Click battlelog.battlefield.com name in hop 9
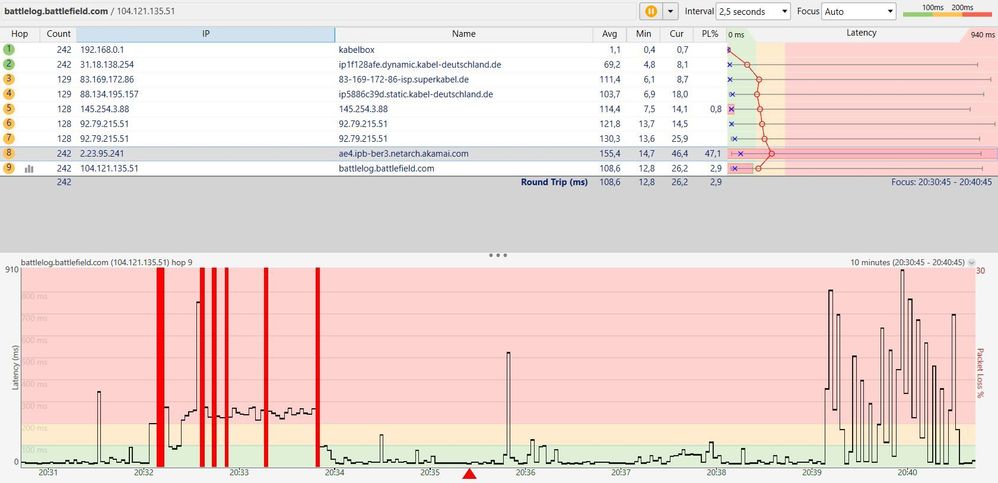Viewport: 998px width, 483px height. point(386,169)
